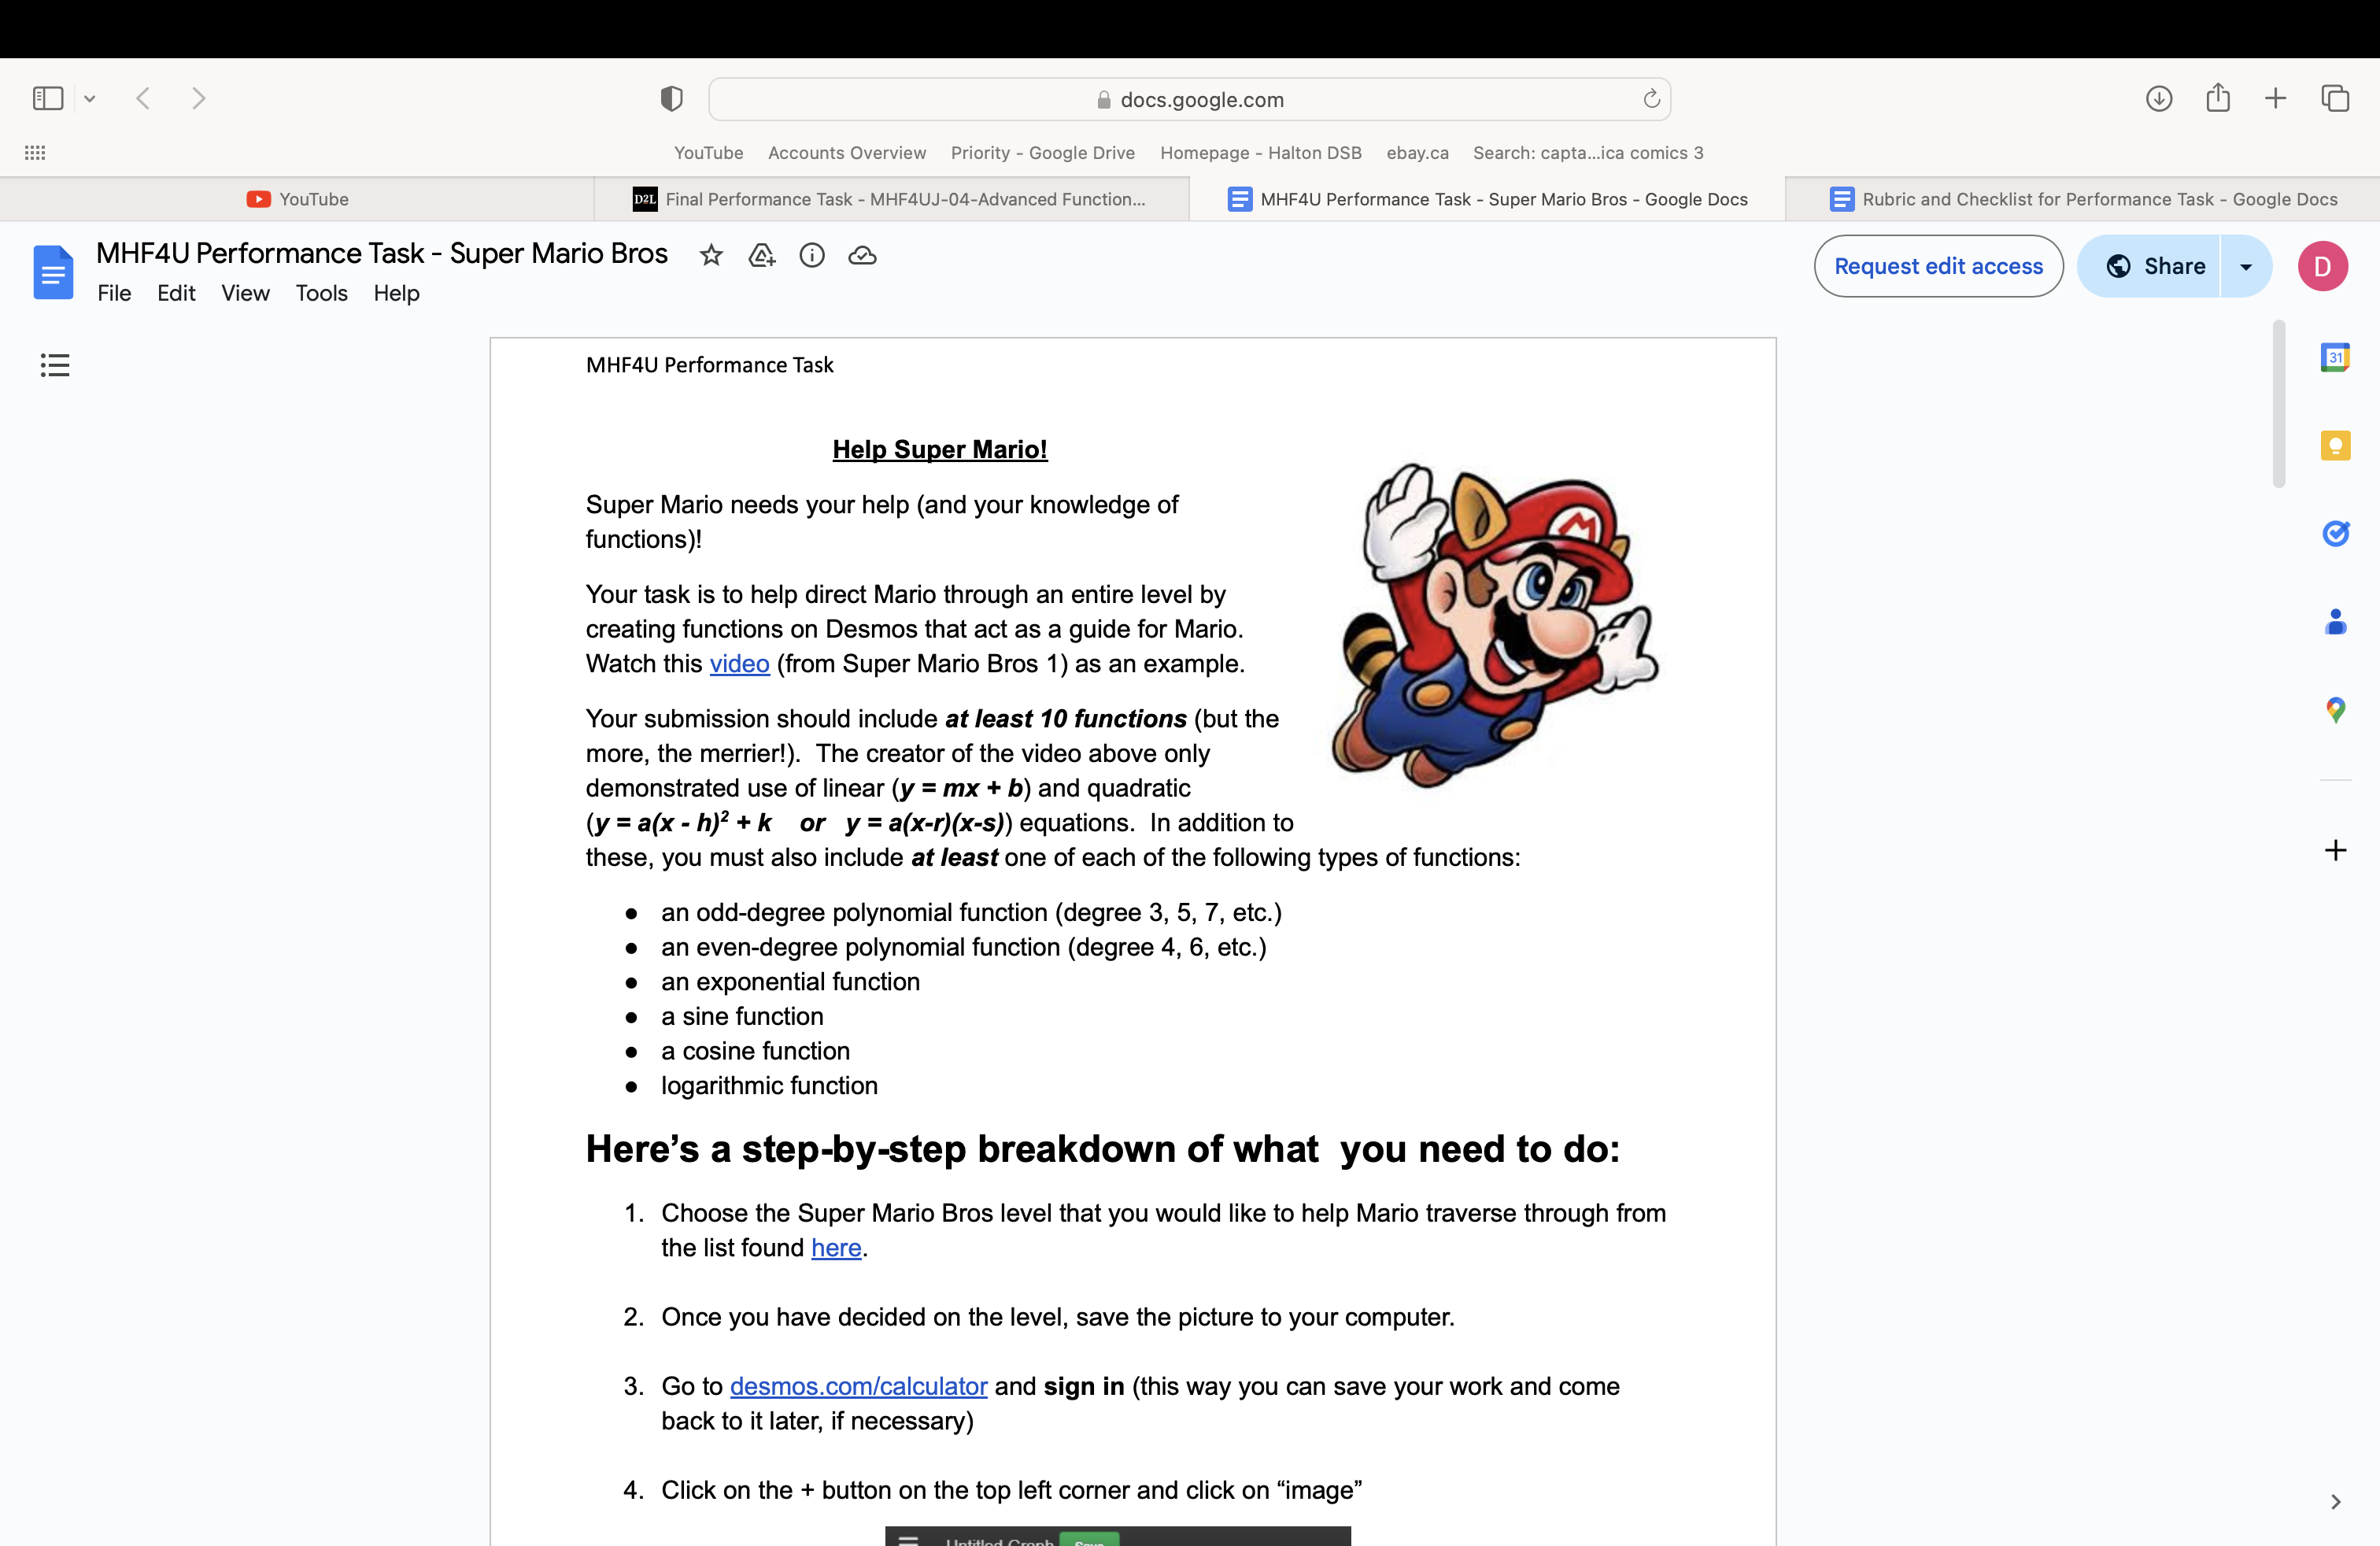The width and height of the screenshot is (2380, 1546).
Task: Open Google Tasks in the side panel
Action: (2336, 533)
